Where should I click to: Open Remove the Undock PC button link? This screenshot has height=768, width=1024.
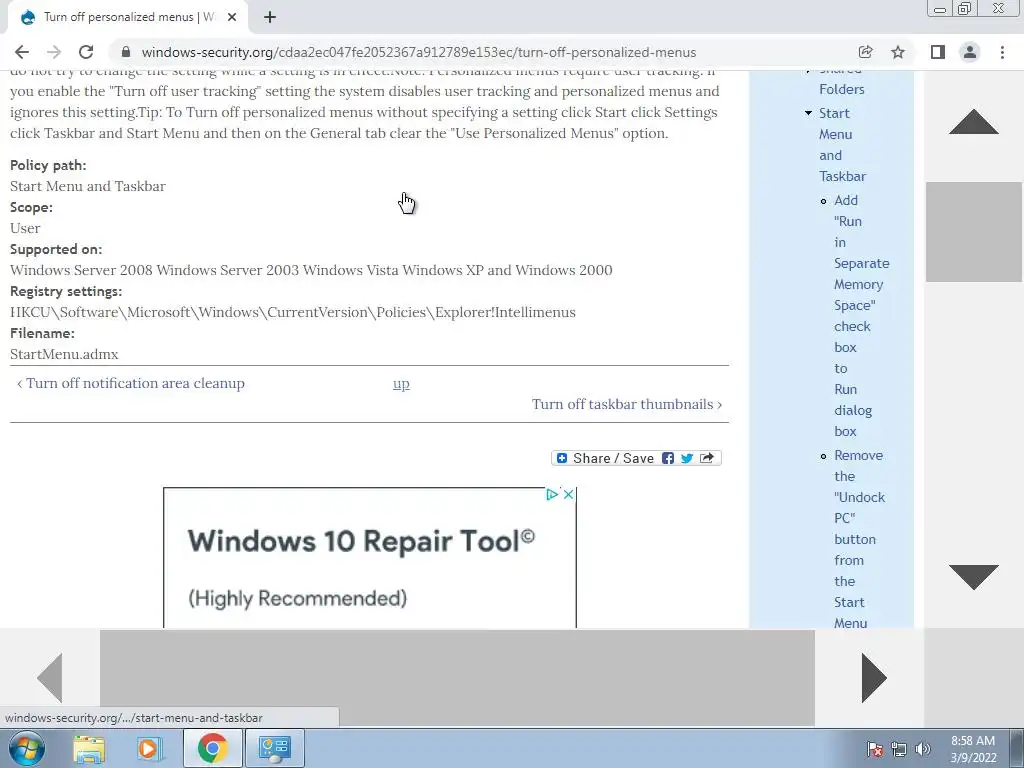coord(859,539)
